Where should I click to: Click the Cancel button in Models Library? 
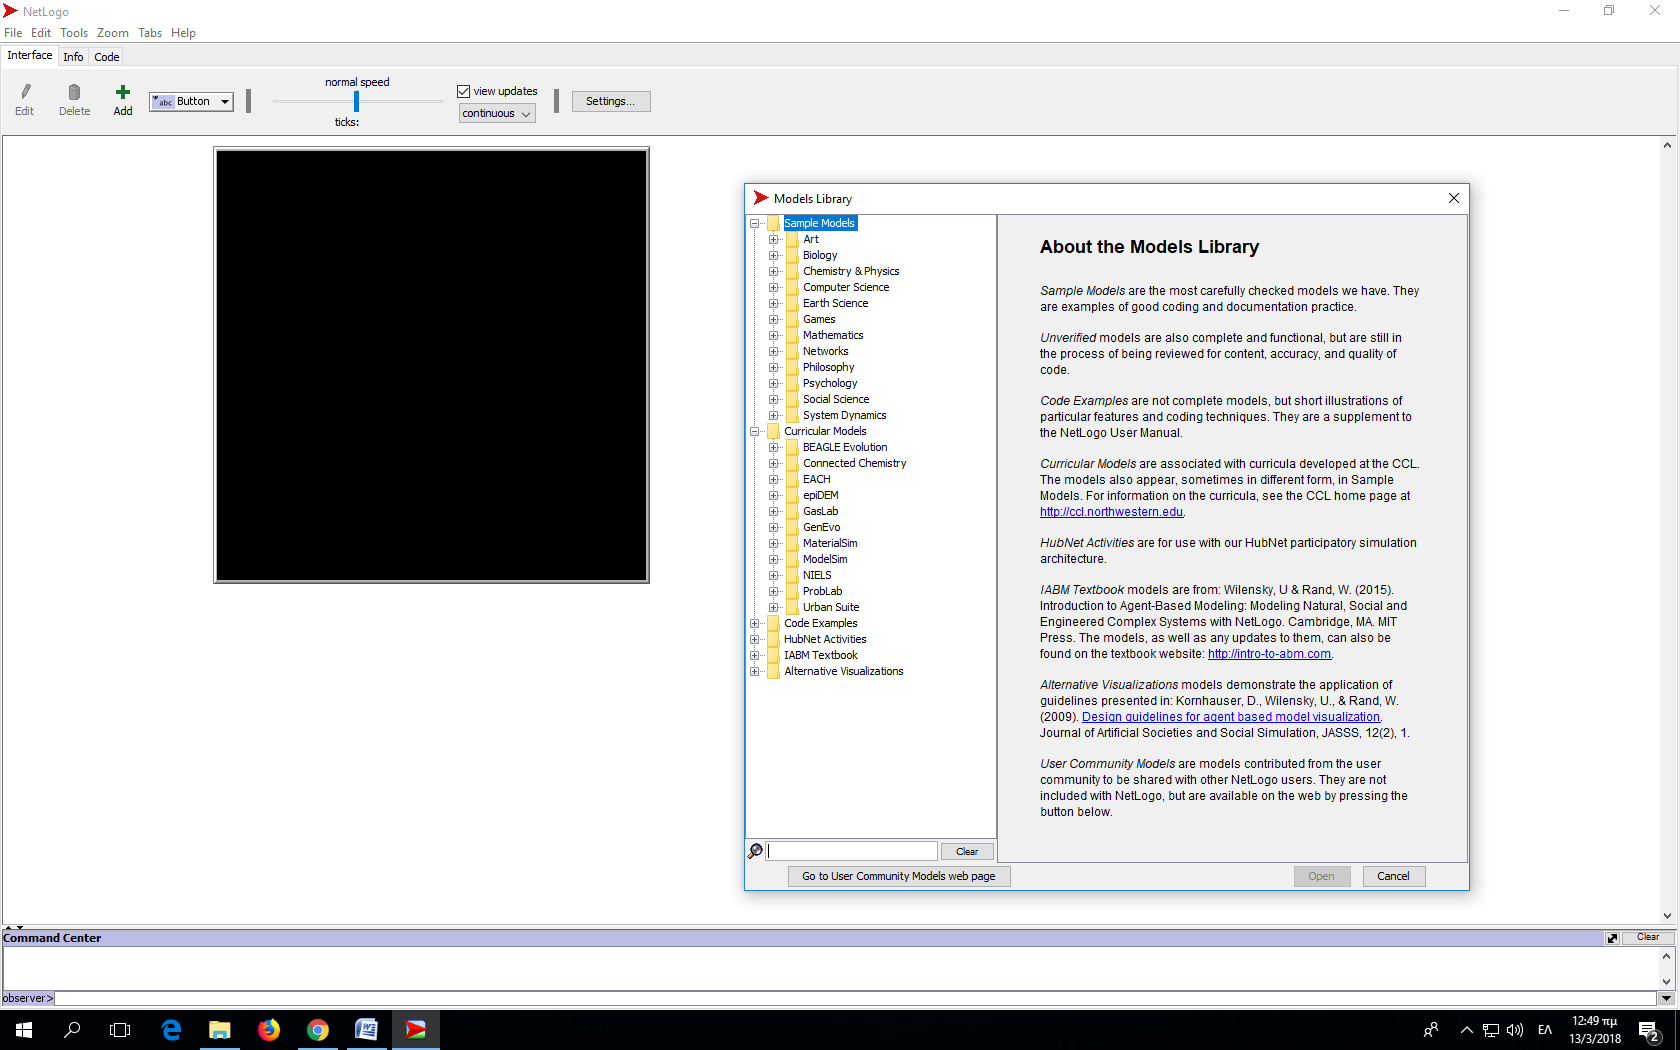point(1393,876)
